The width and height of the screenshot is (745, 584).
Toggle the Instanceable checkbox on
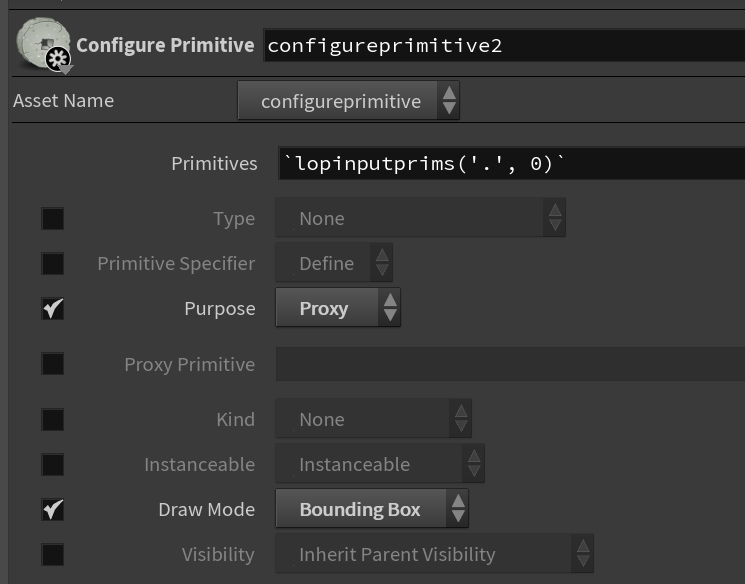coord(53,465)
